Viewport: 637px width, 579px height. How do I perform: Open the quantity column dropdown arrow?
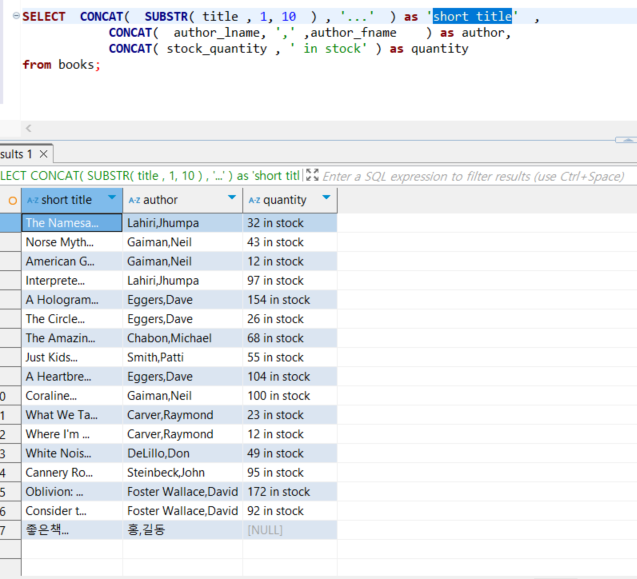point(326,197)
